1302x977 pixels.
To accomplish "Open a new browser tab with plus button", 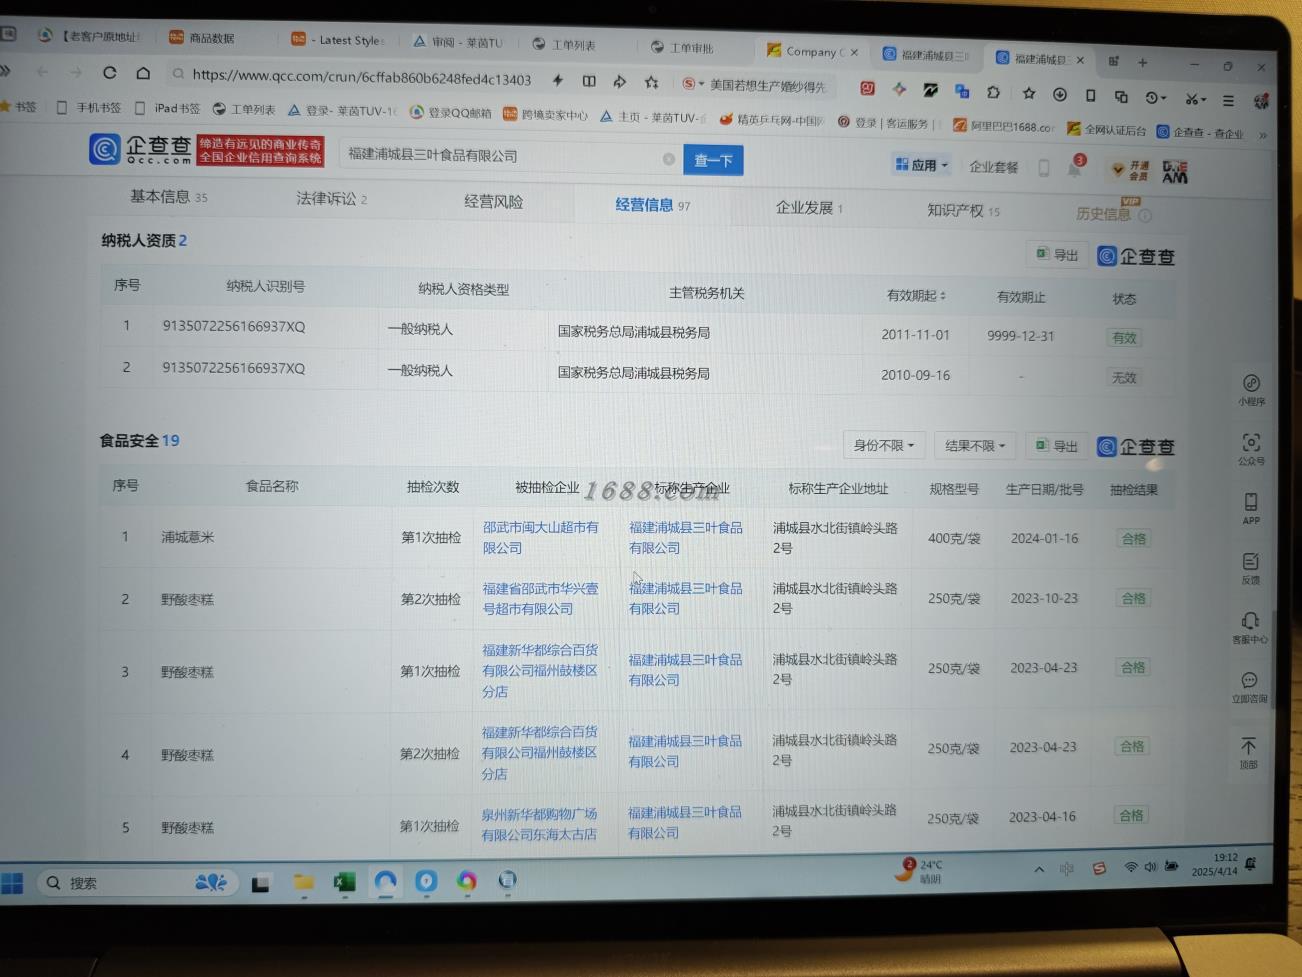I will (1143, 62).
